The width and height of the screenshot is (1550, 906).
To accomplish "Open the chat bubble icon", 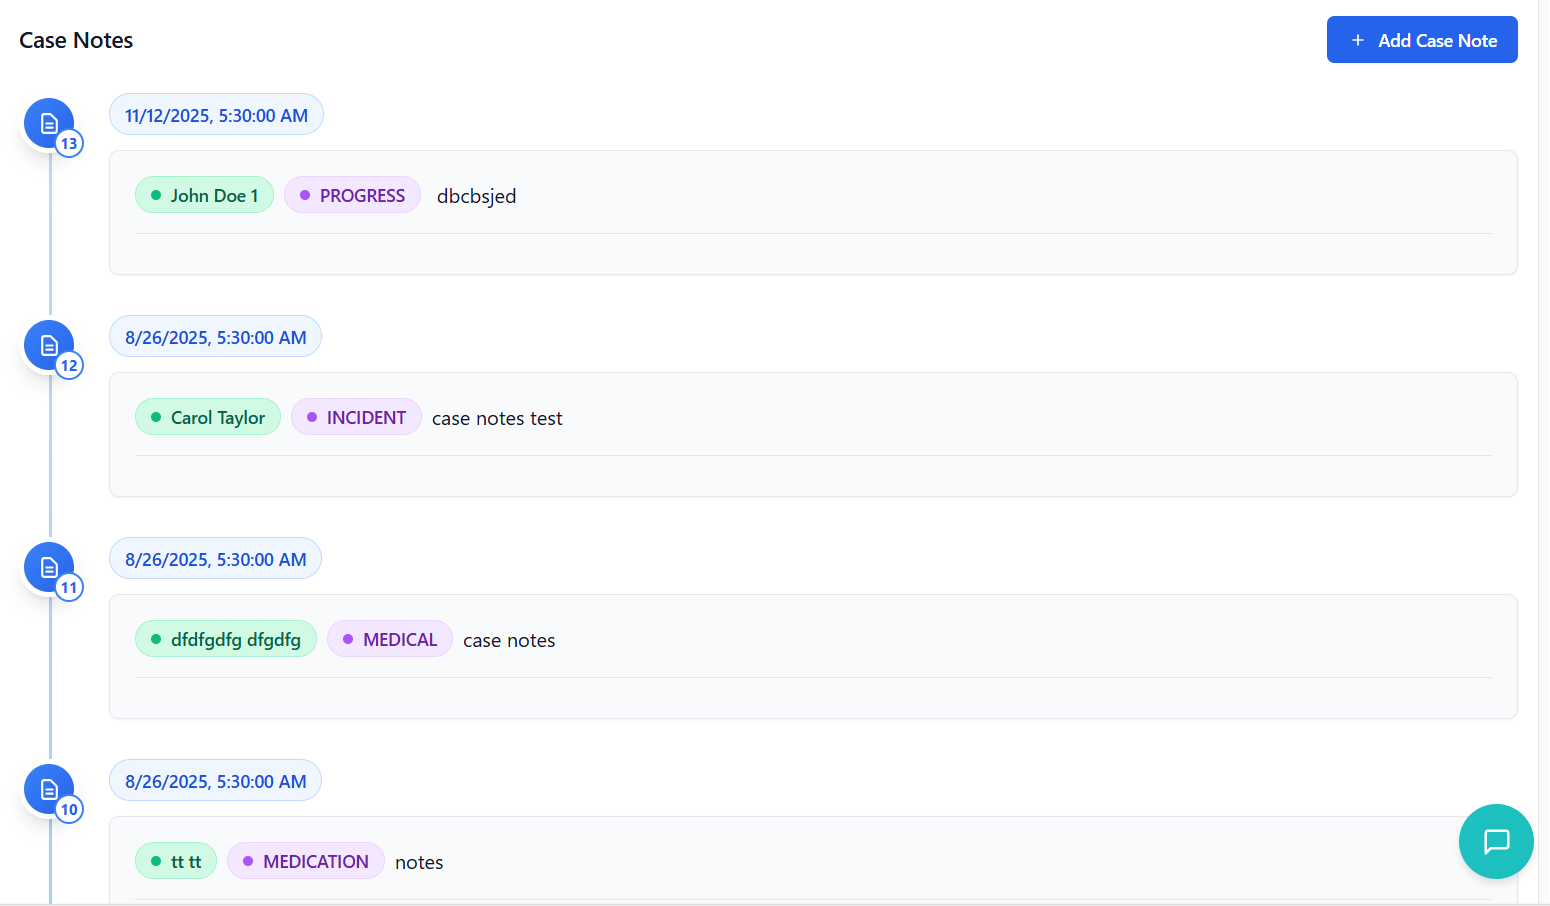I will (1495, 841).
